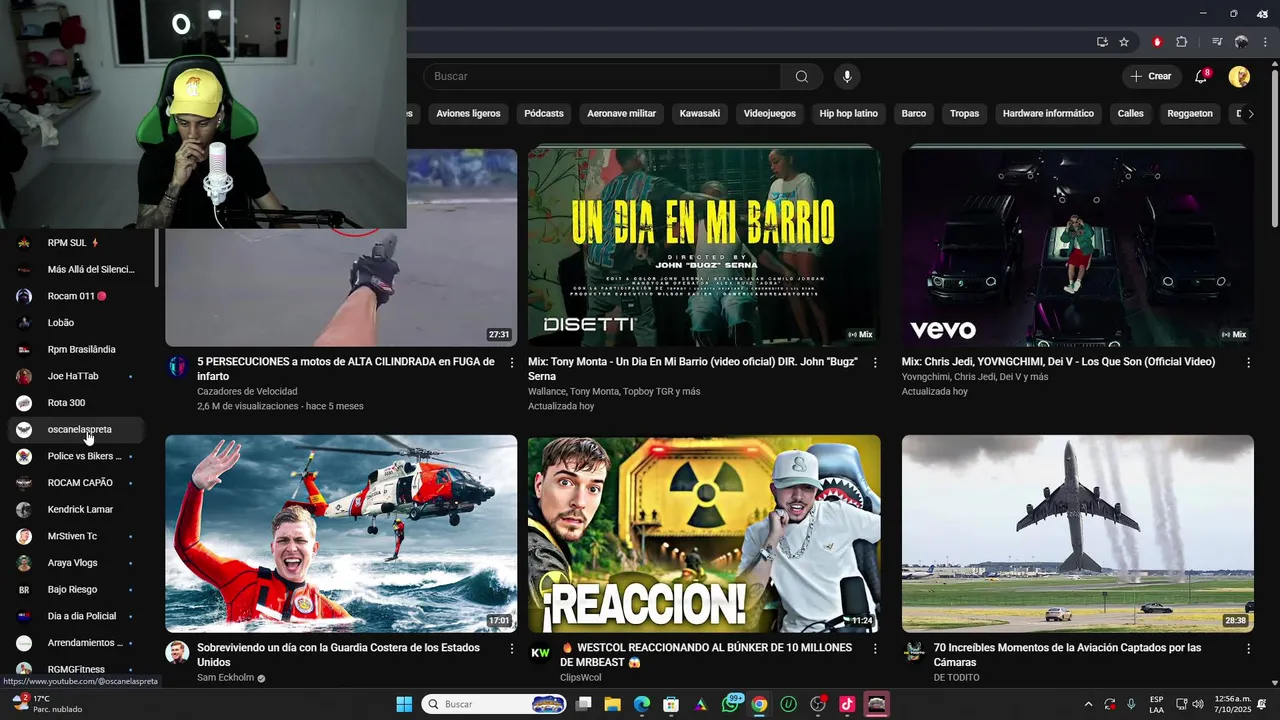Image resolution: width=1280 pixels, height=720 pixels.
Task: Open MrStiven Tc subscription channel
Action: pyautogui.click(x=76, y=537)
